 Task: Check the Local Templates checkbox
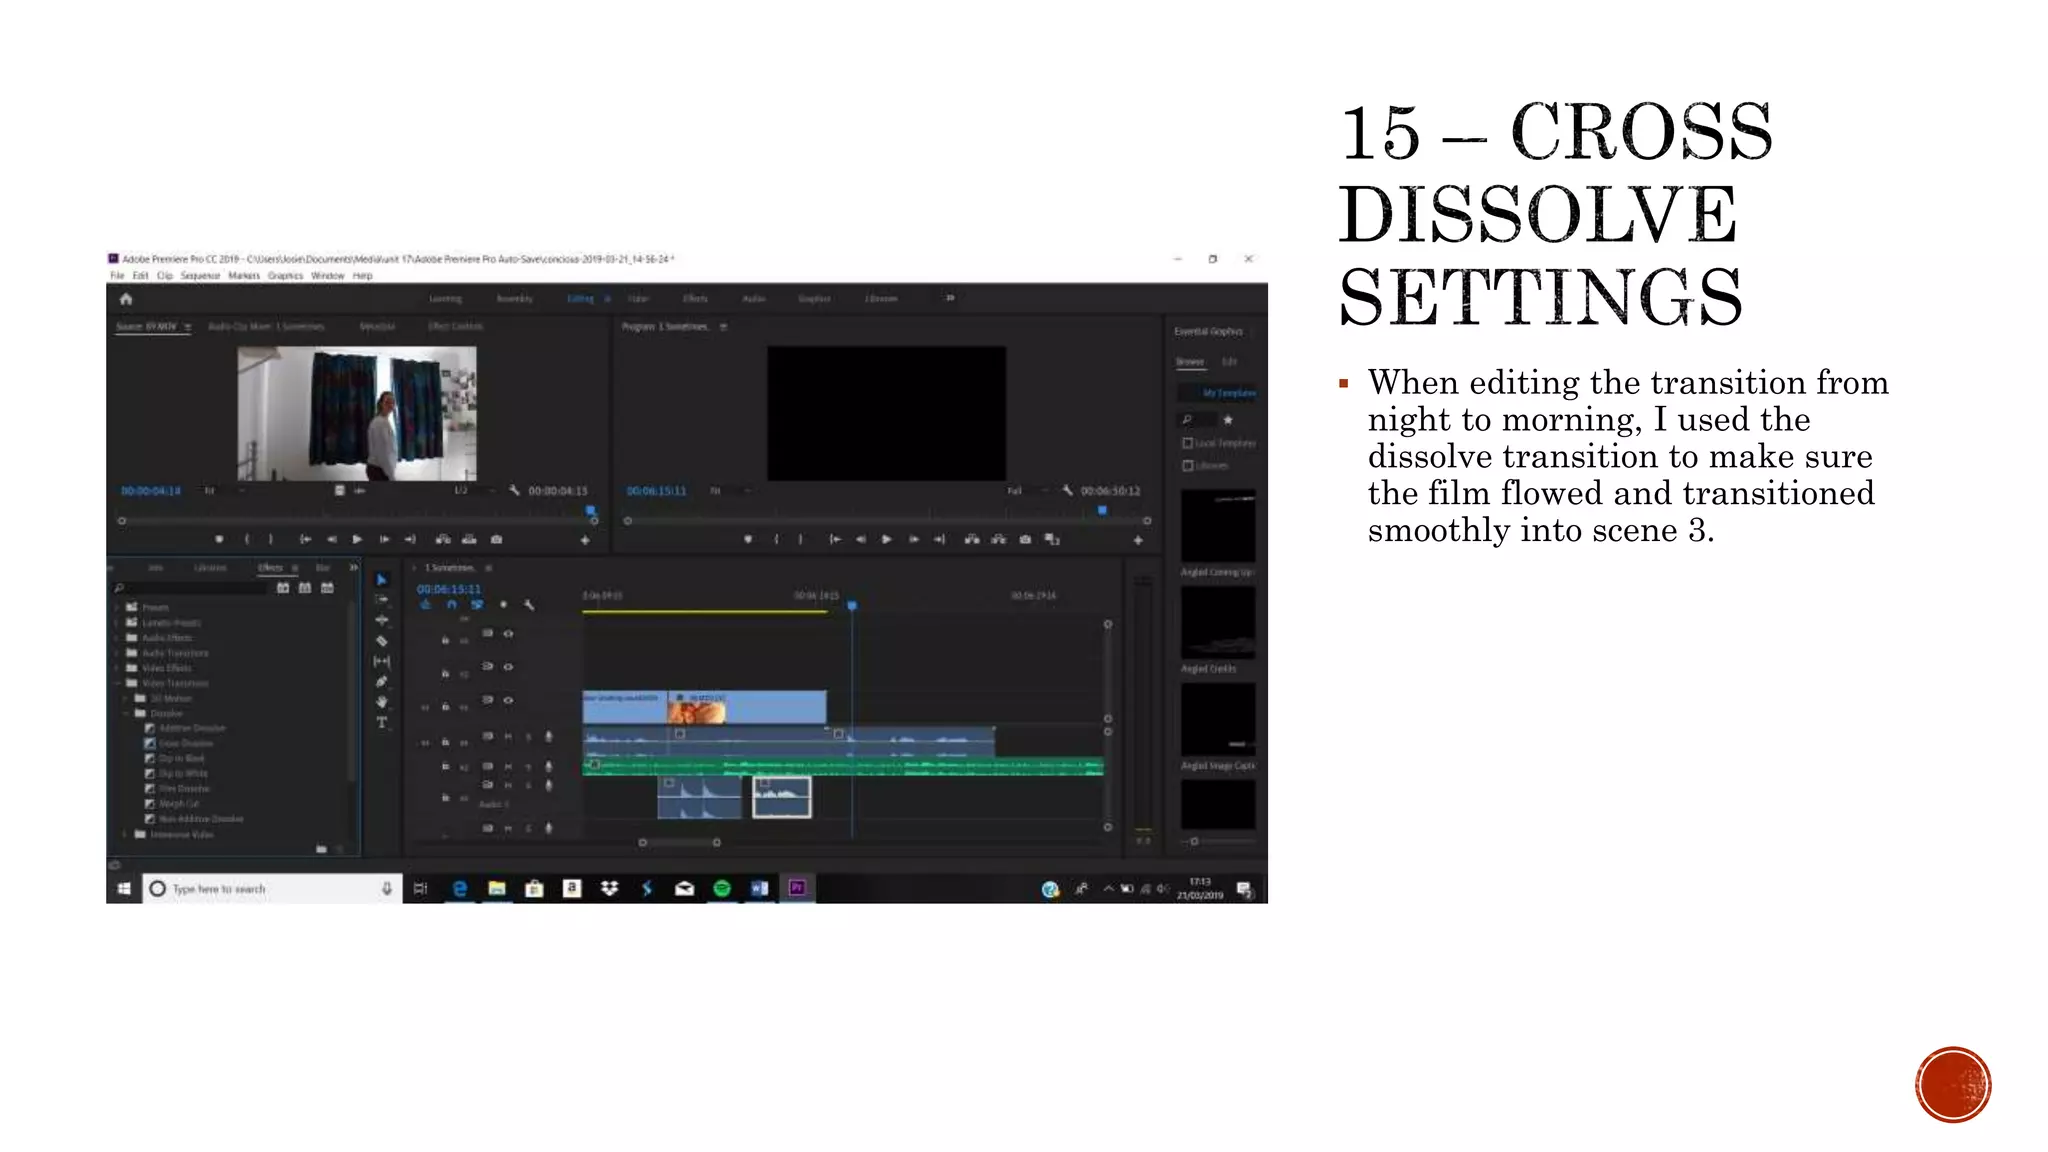click(x=1188, y=443)
